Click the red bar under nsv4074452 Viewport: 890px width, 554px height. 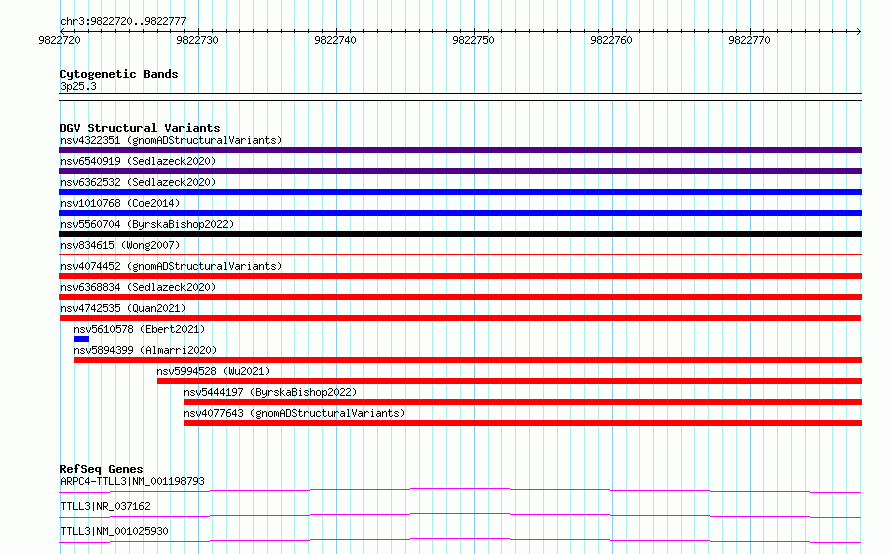(460, 276)
